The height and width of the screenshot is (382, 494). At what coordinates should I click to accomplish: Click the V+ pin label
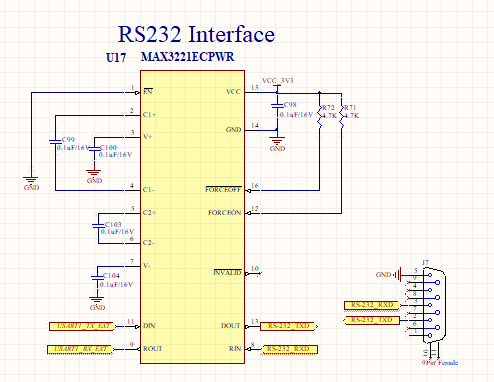click(x=148, y=137)
